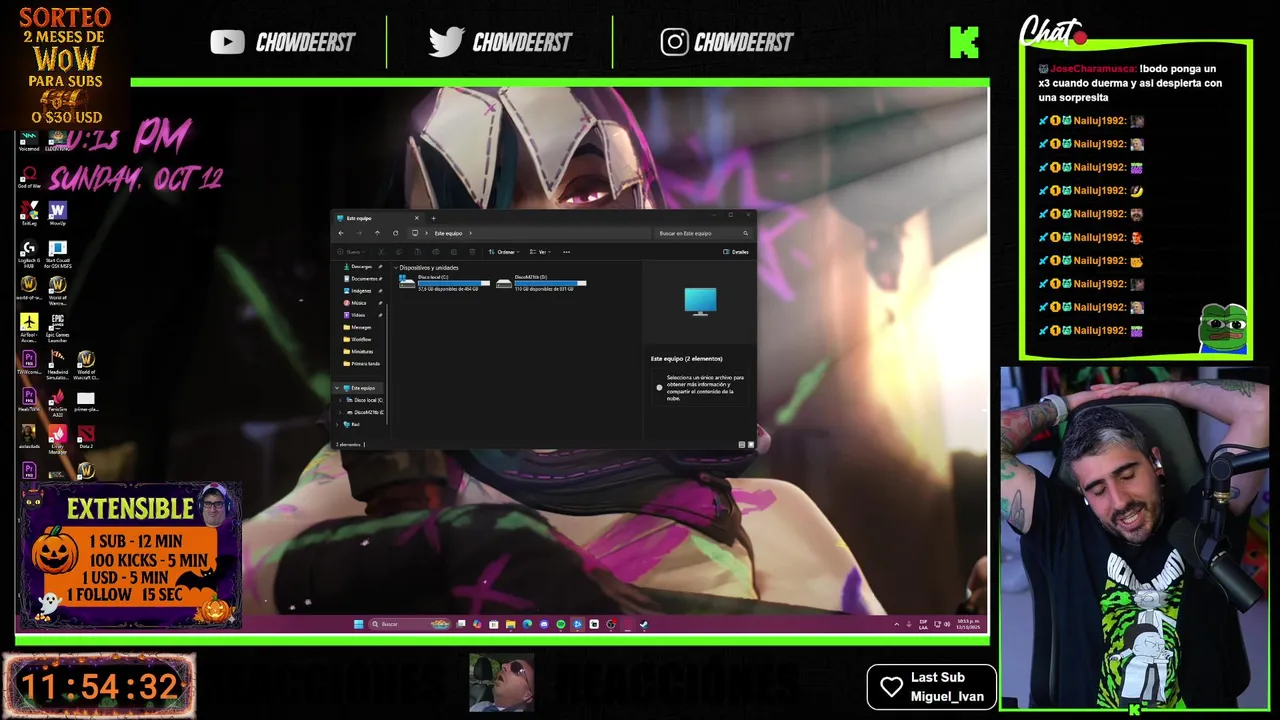Open the Ver dropdown
Screen dimensions: 1280x720
(x=540, y=252)
